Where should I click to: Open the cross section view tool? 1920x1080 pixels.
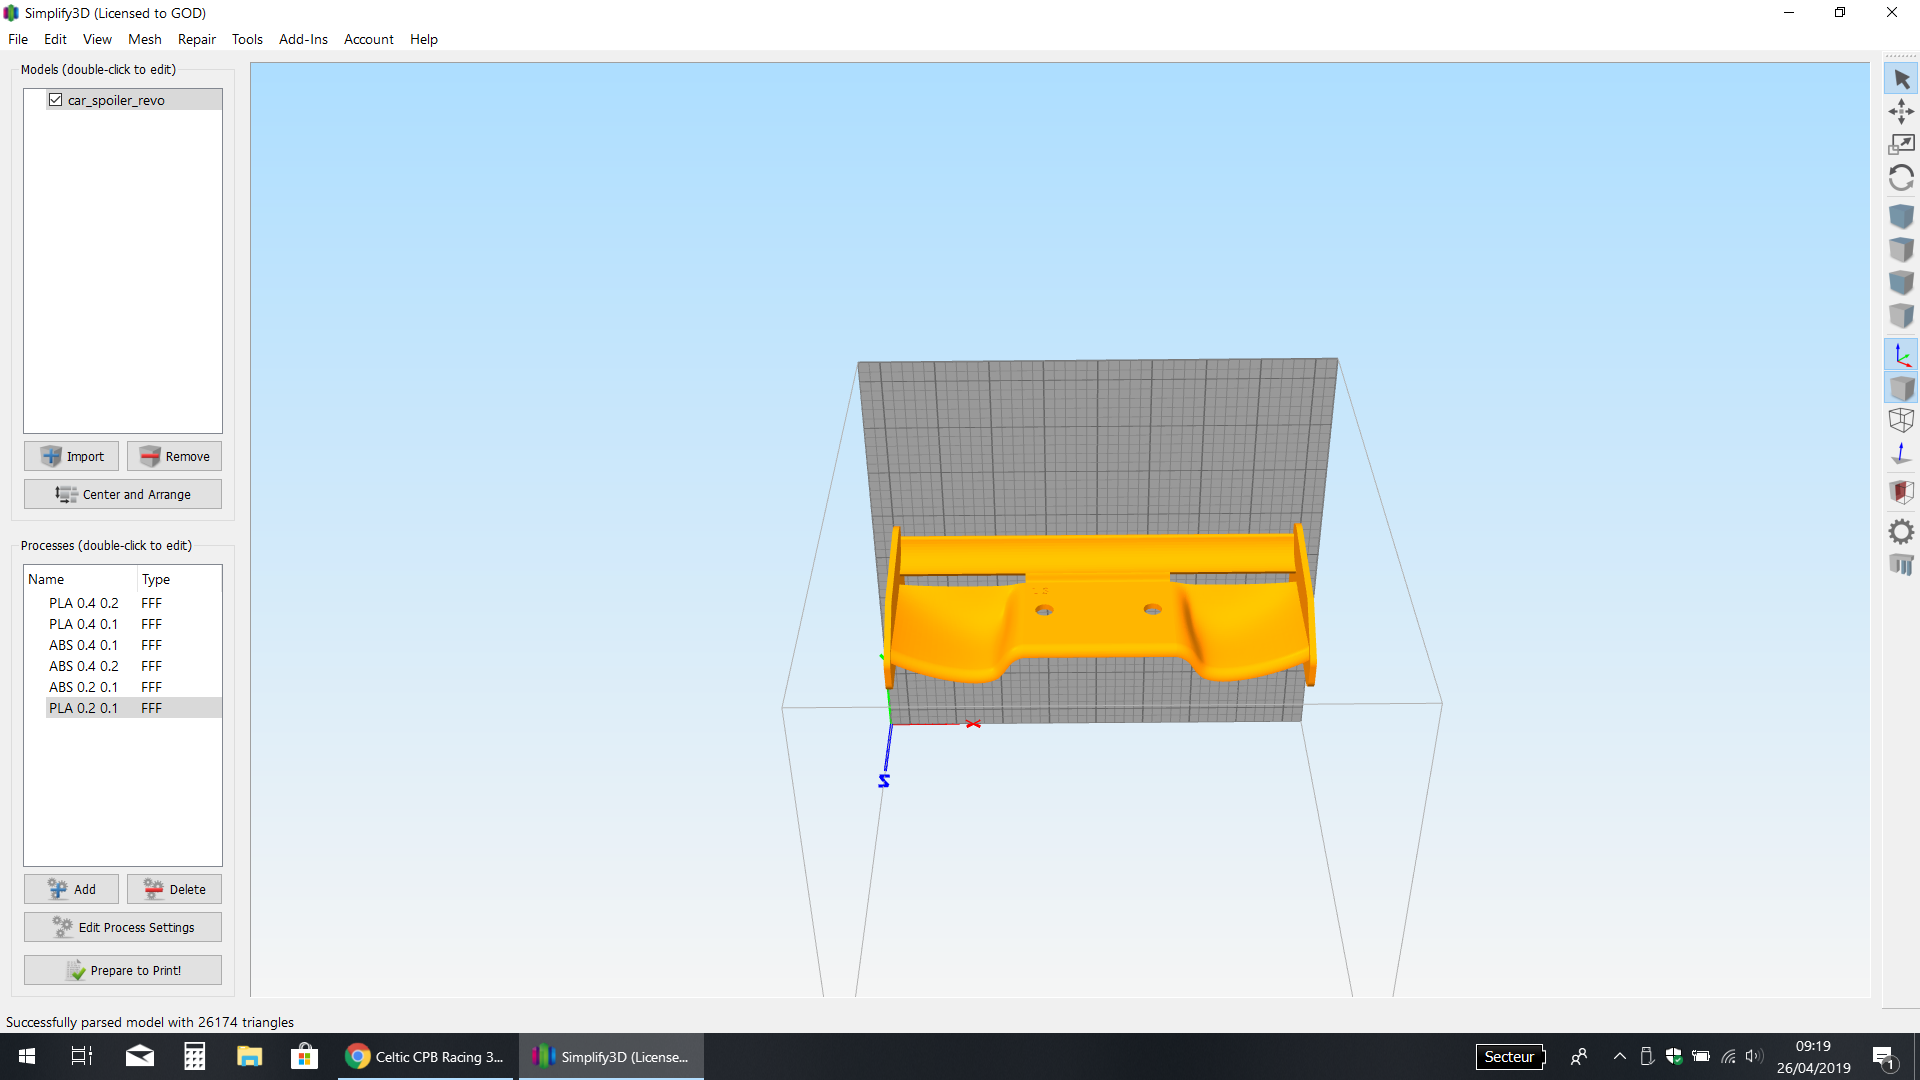click(x=1901, y=492)
